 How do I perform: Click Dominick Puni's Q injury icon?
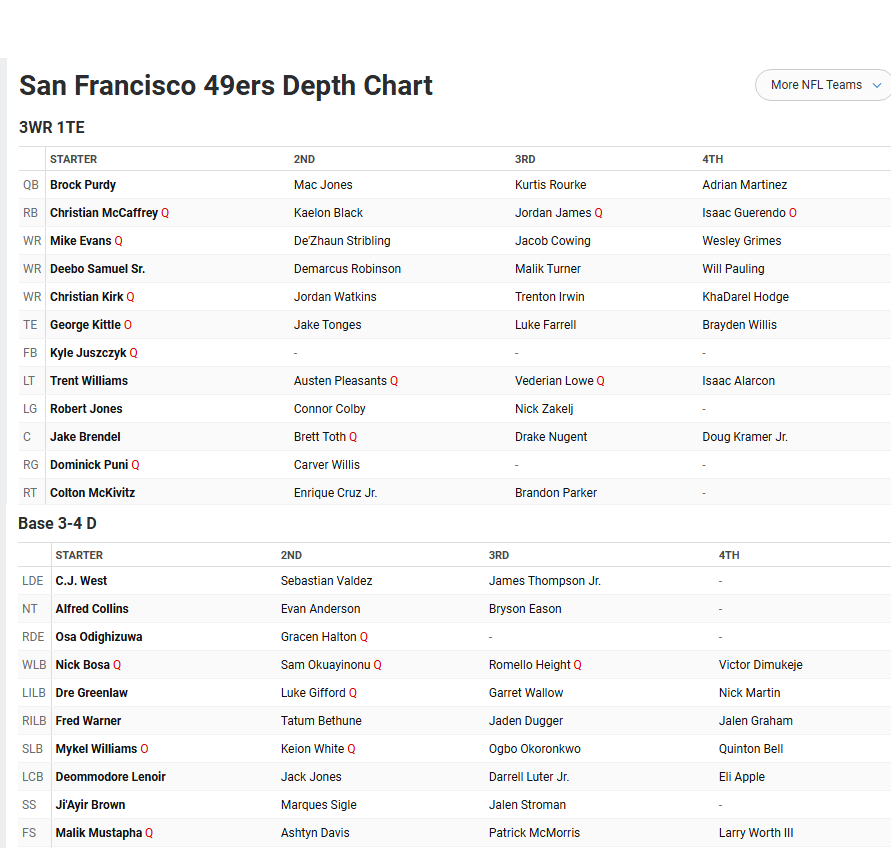click(135, 465)
